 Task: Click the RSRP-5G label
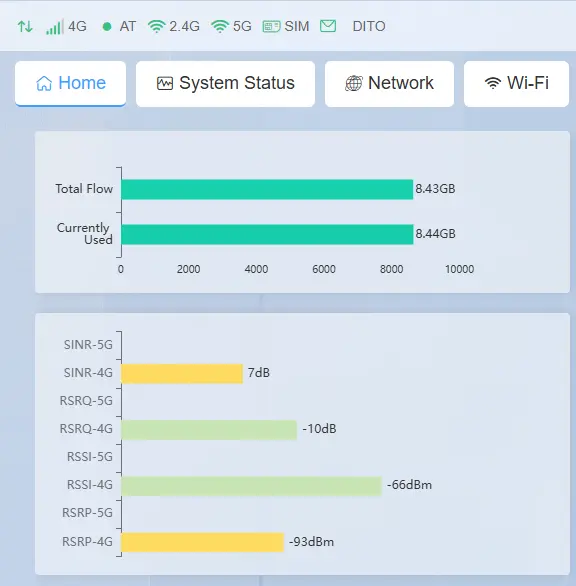point(87,513)
